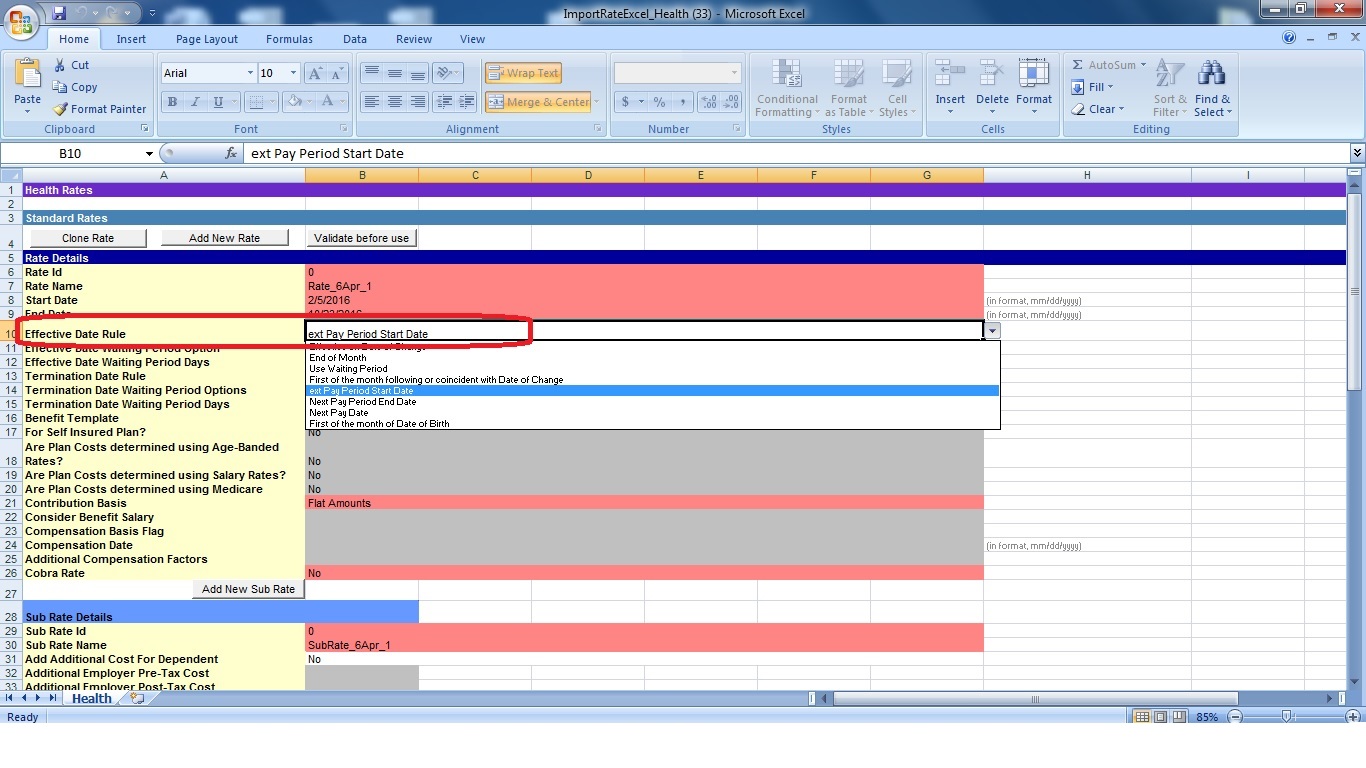1366x768 pixels.
Task: Center cell text horizontally
Action: (395, 102)
